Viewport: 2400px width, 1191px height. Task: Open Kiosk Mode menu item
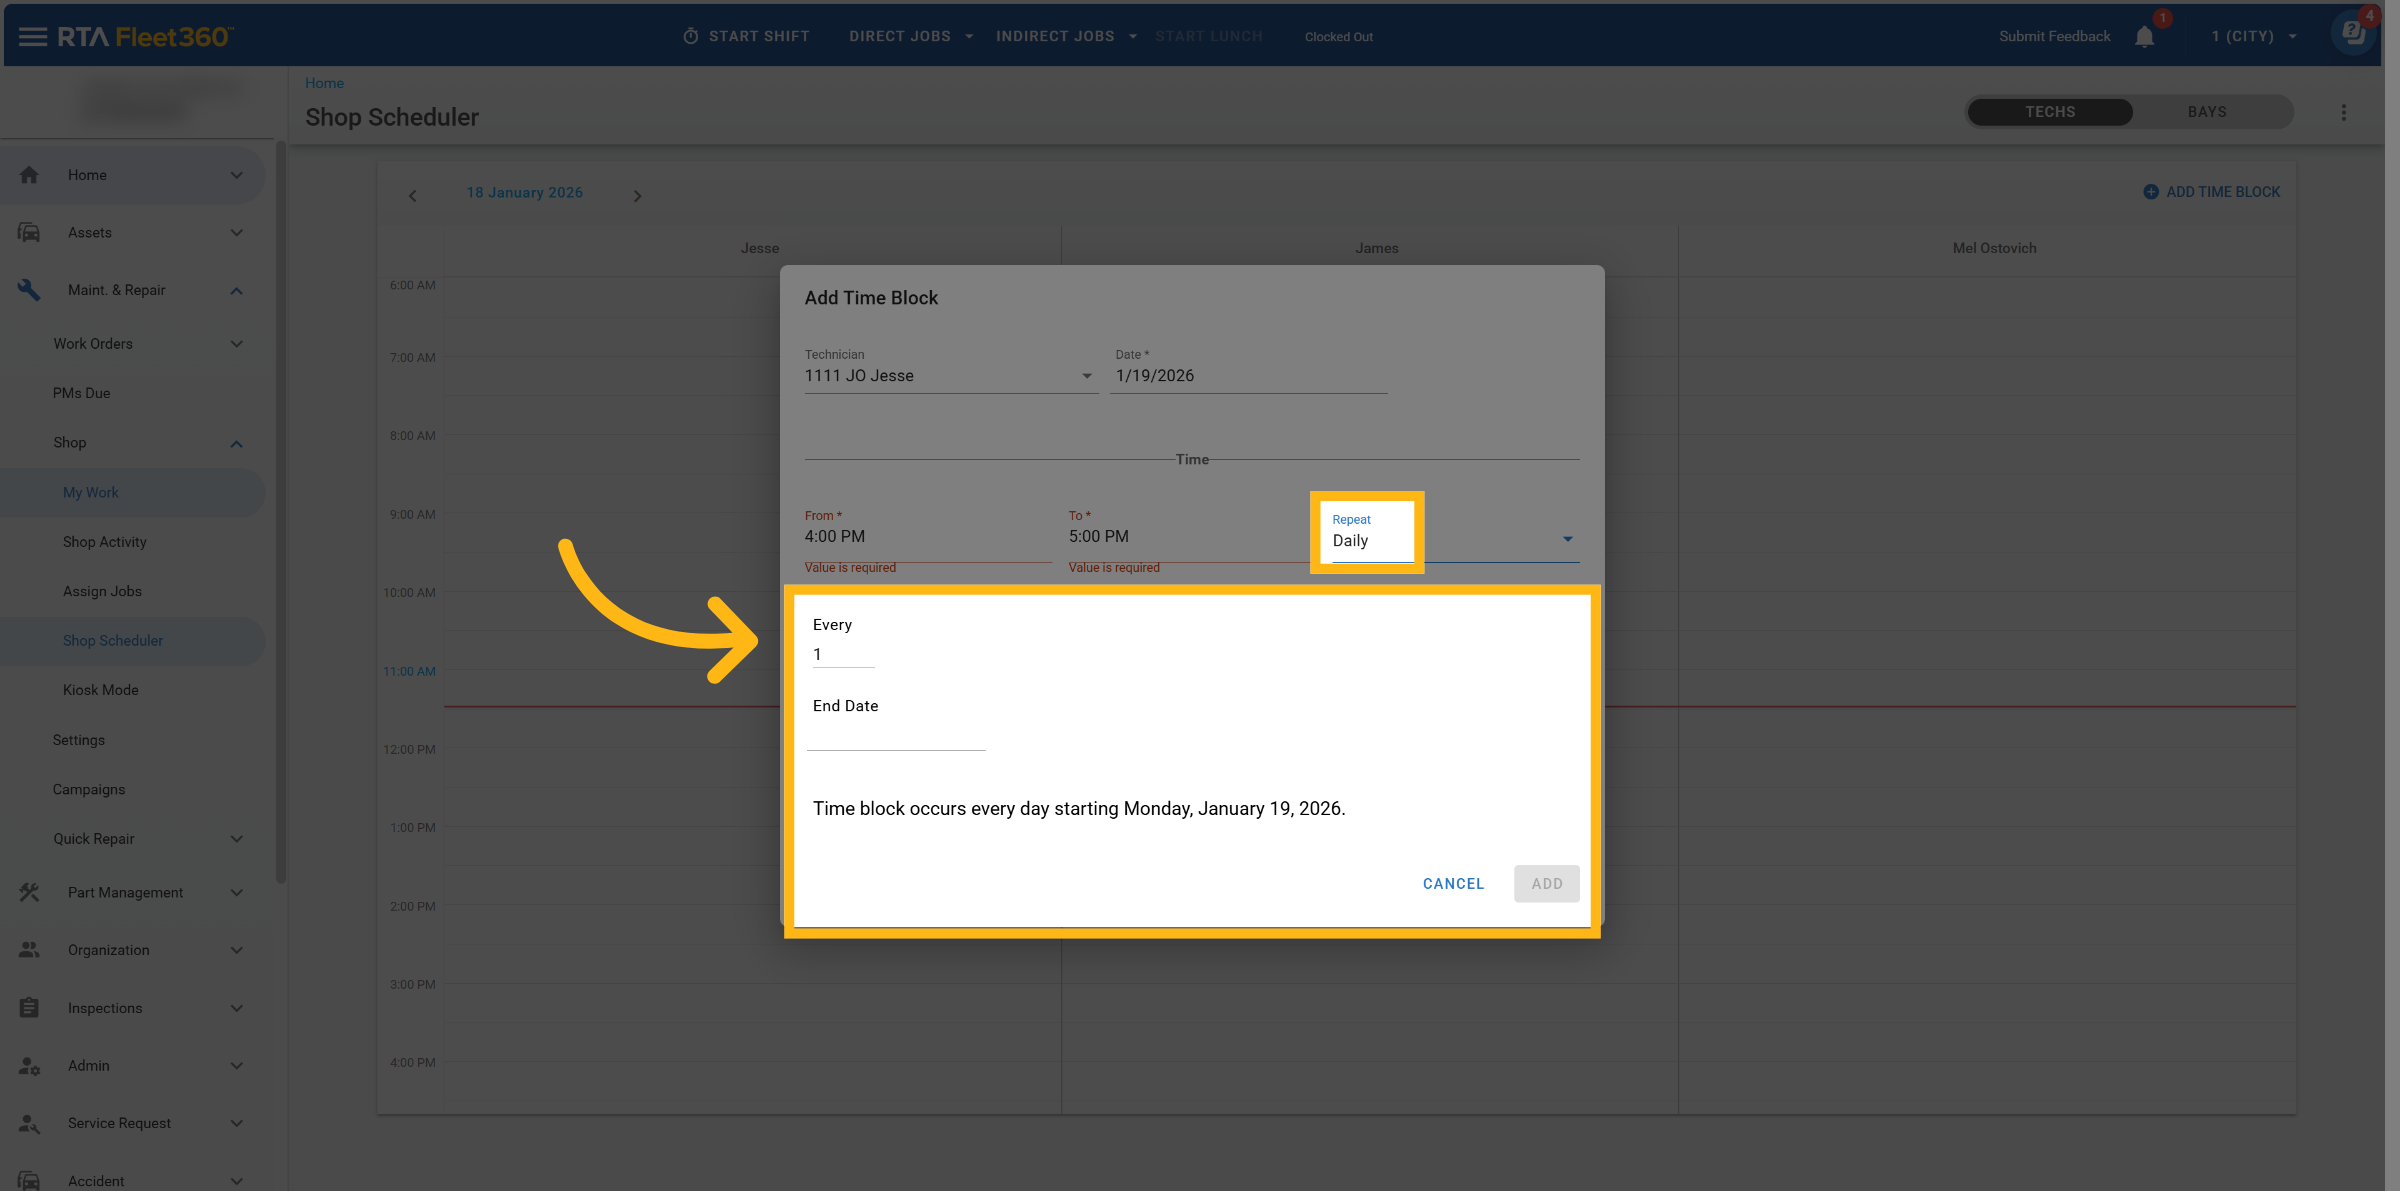[101, 690]
